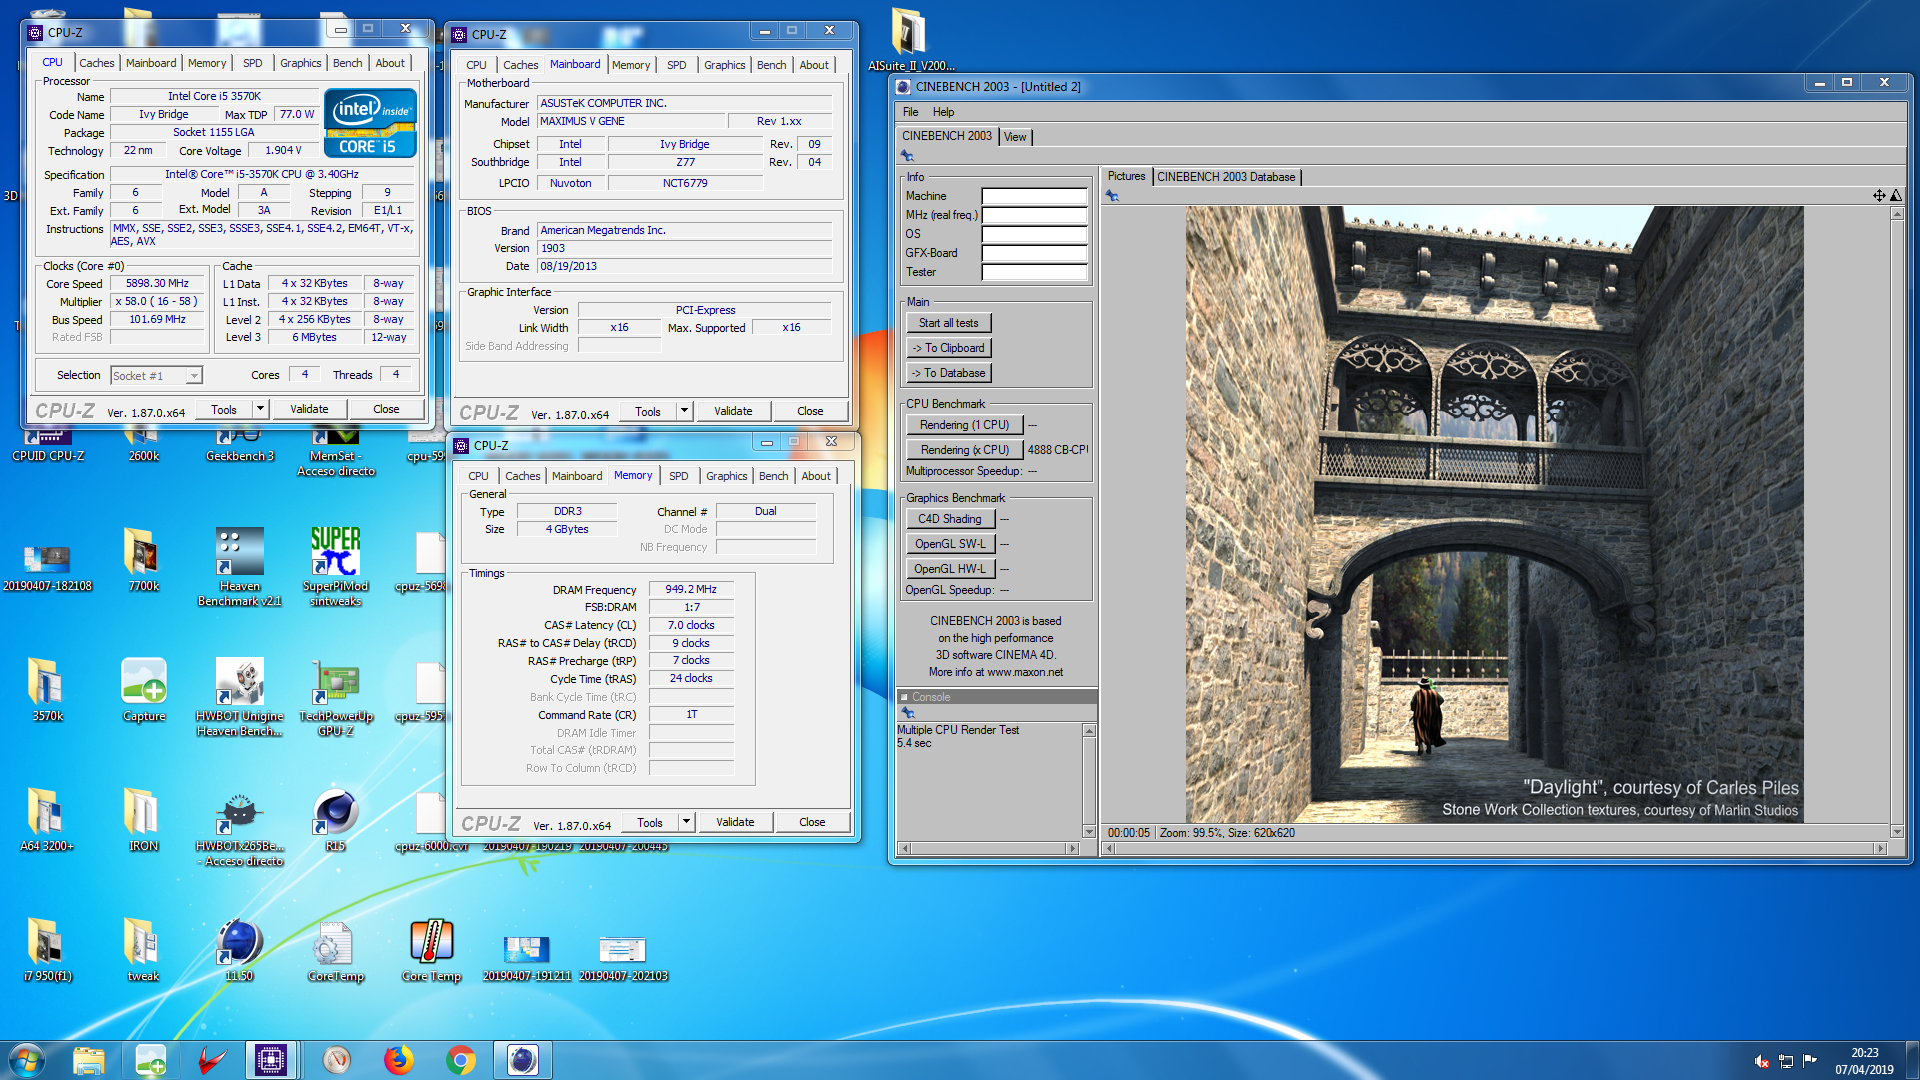
Task: Open the Windows Start menu orb
Action: coord(27,1060)
